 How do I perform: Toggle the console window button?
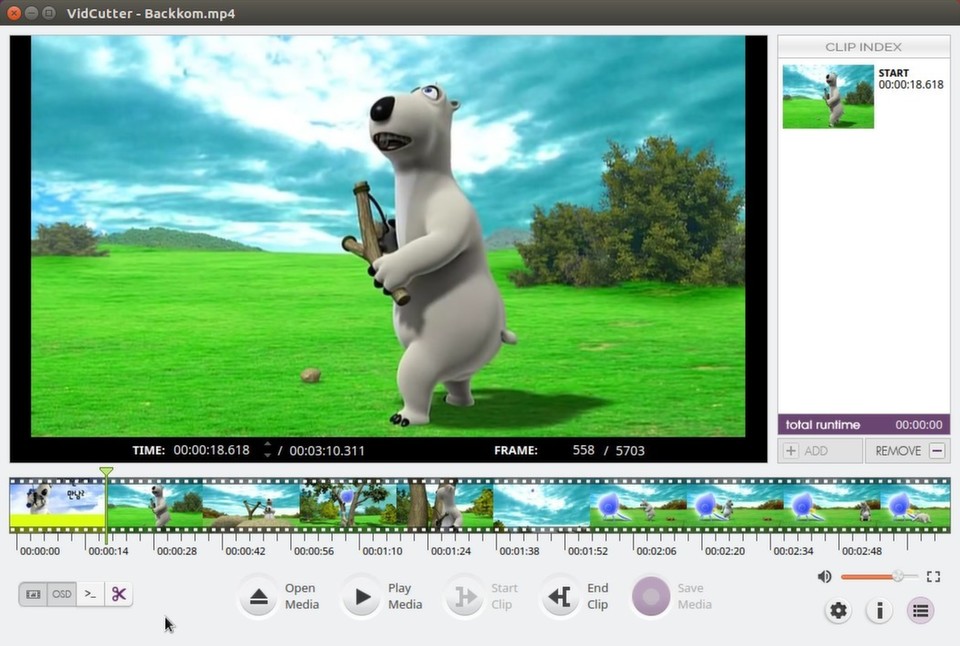click(91, 594)
